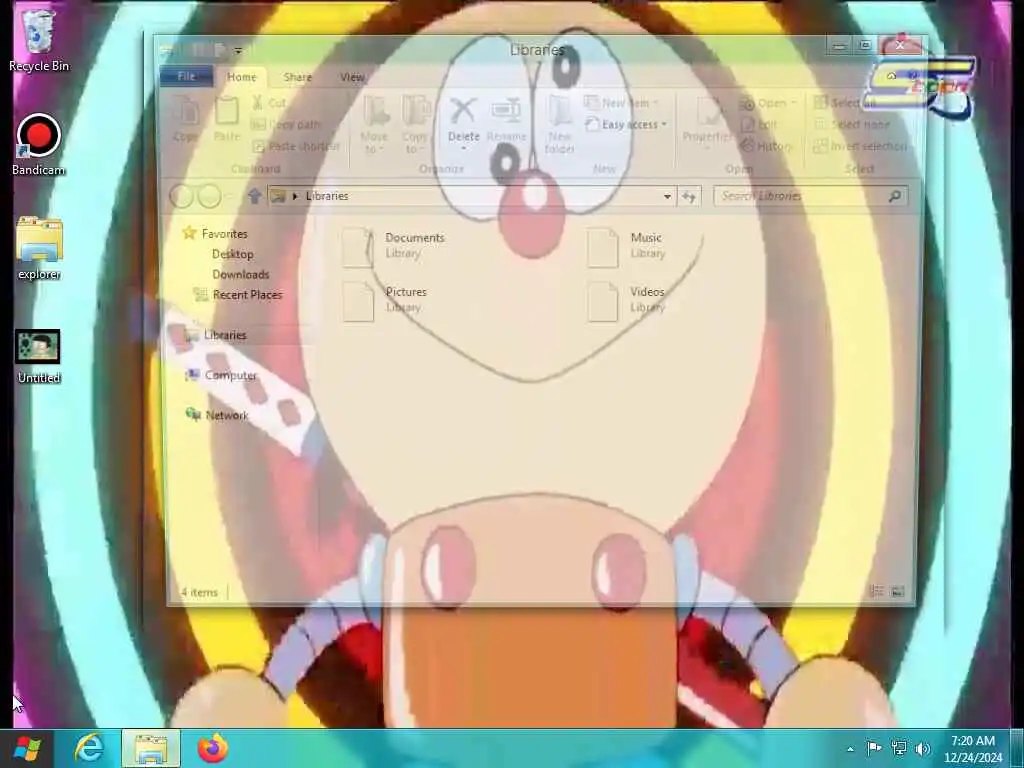The height and width of the screenshot is (768, 1024).
Task: Click the network tray icon
Action: [x=899, y=748]
